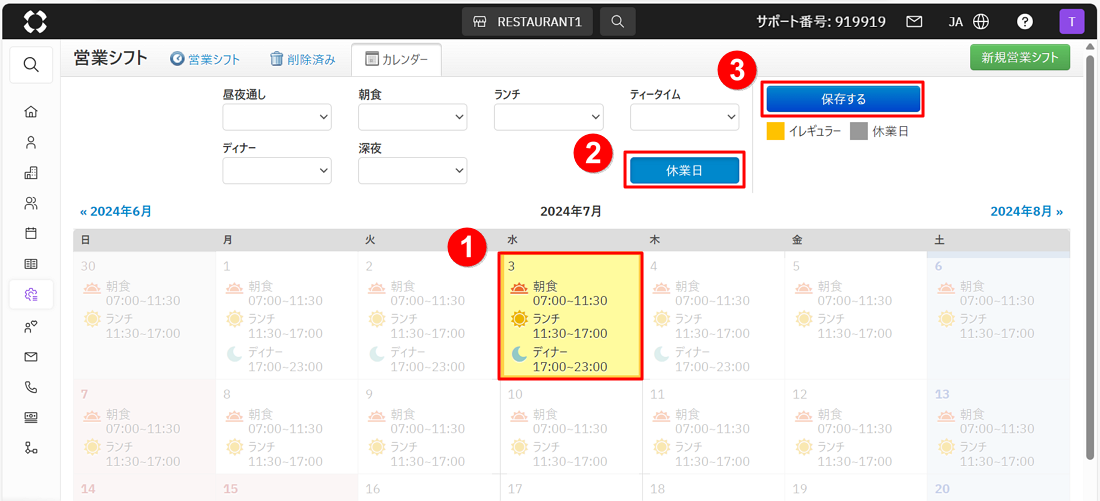Click the yellow イレギュラー legend swatch
This screenshot has height=501, width=1100.
(775, 131)
